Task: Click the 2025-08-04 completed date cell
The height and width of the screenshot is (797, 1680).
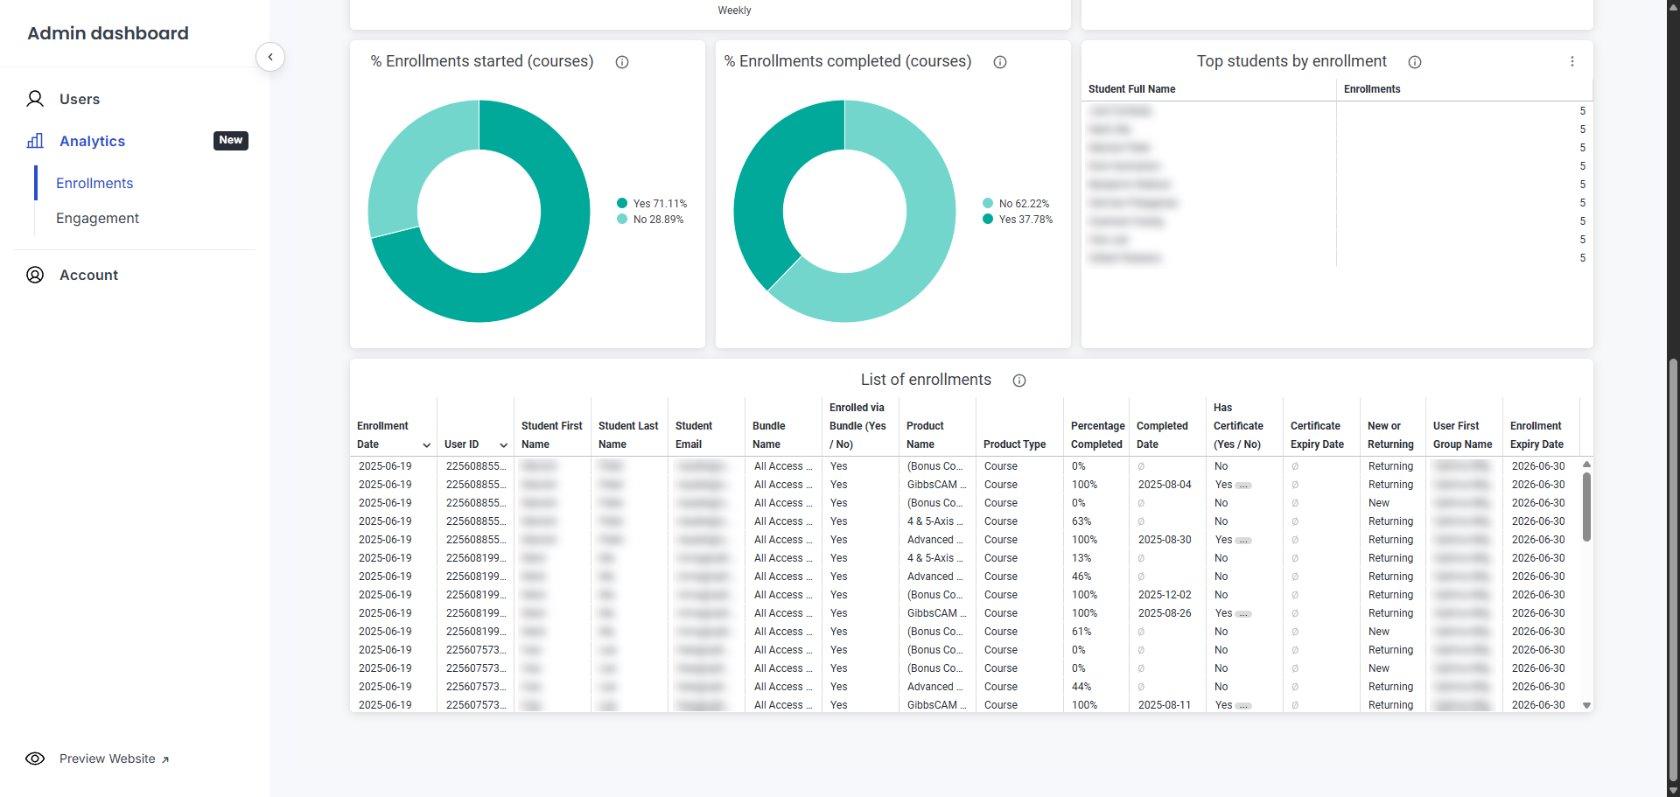Action: [1164, 485]
